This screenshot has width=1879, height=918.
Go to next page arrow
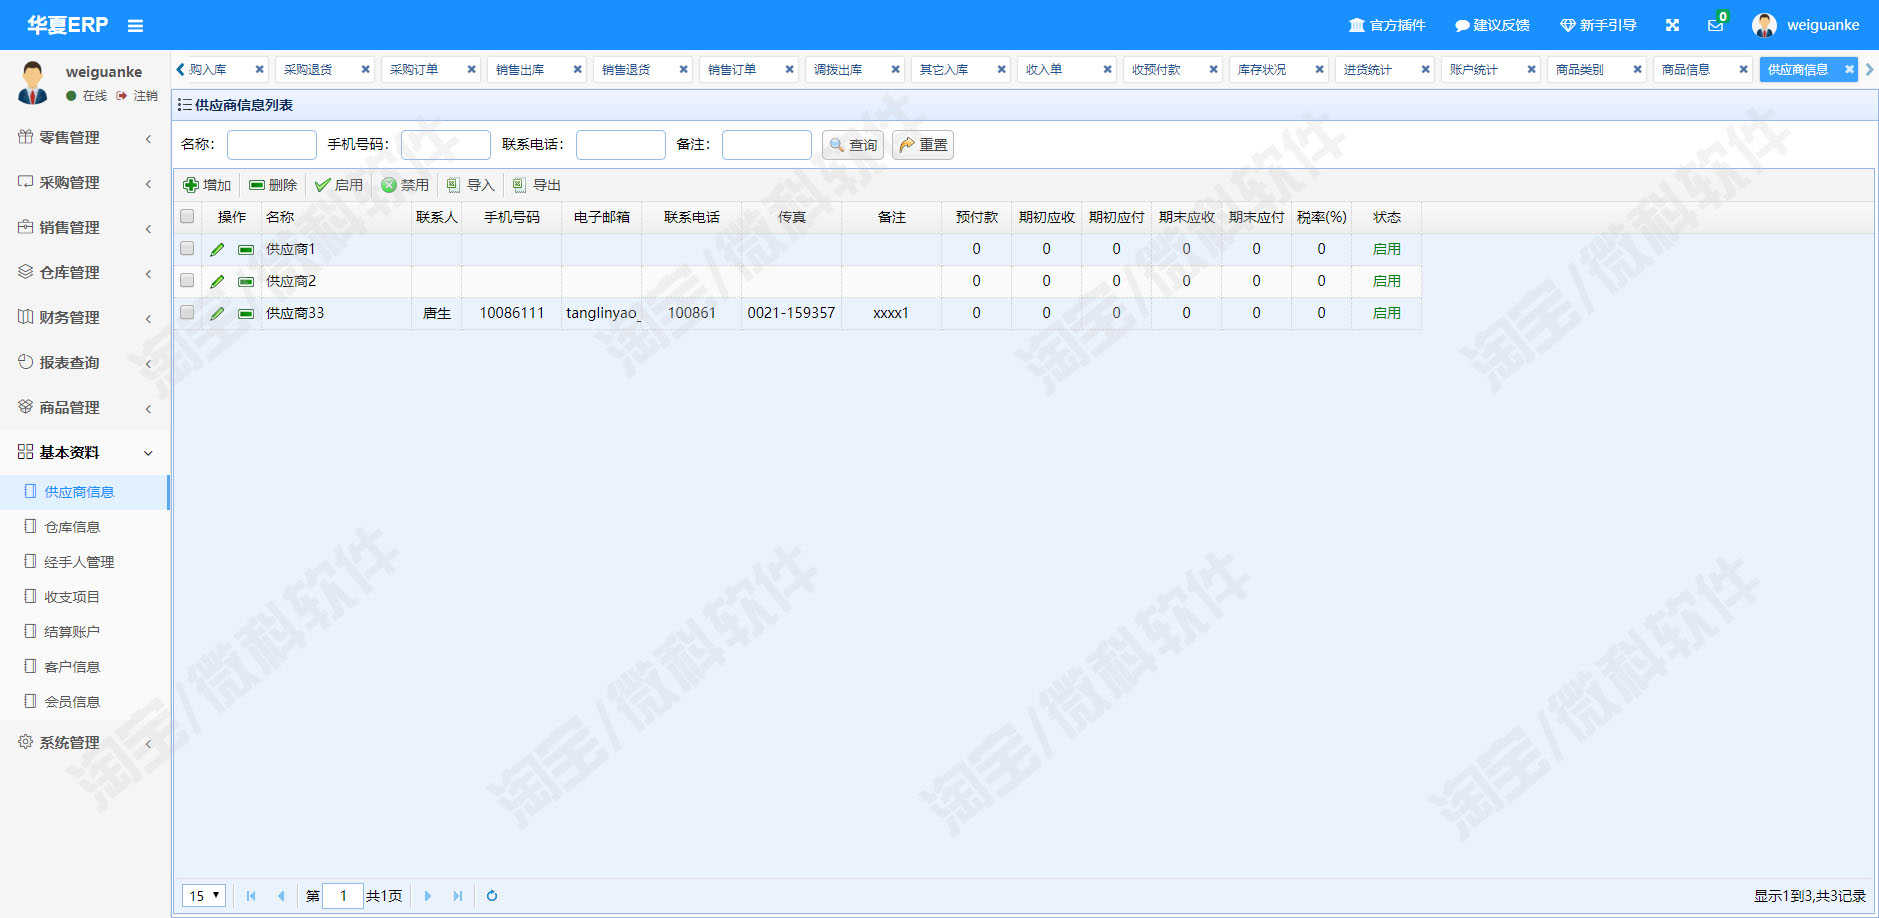[x=427, y=895]
